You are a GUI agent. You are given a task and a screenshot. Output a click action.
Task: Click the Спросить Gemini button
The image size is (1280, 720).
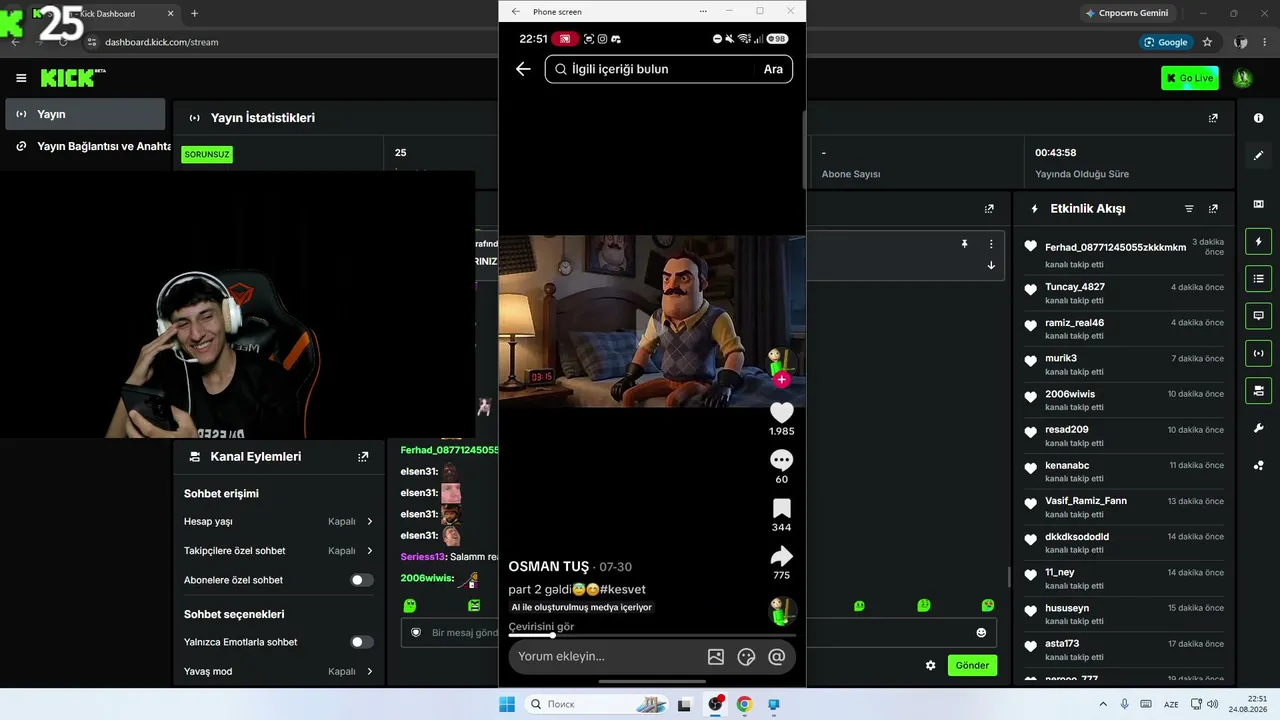point(1126,13)
